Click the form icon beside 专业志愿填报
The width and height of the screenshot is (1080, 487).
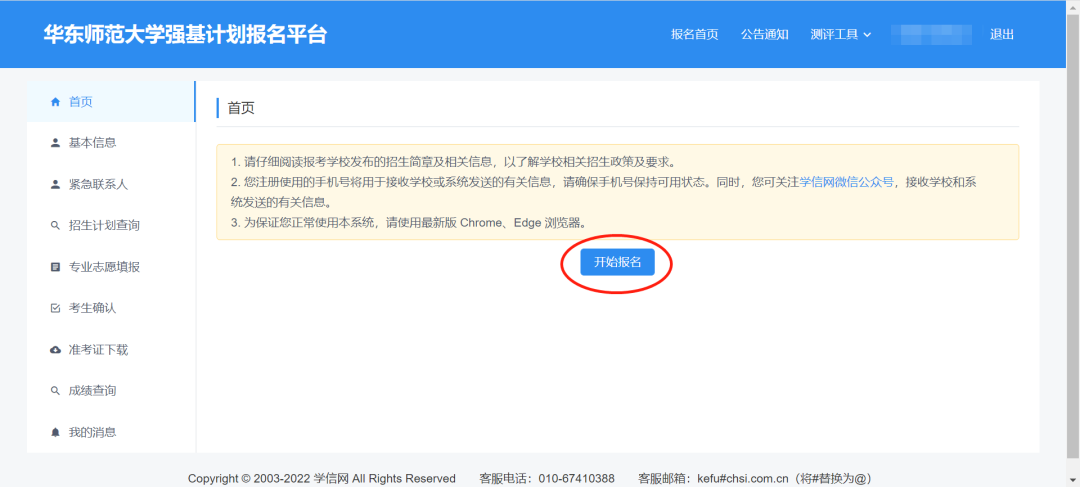(x=55, y=267)
